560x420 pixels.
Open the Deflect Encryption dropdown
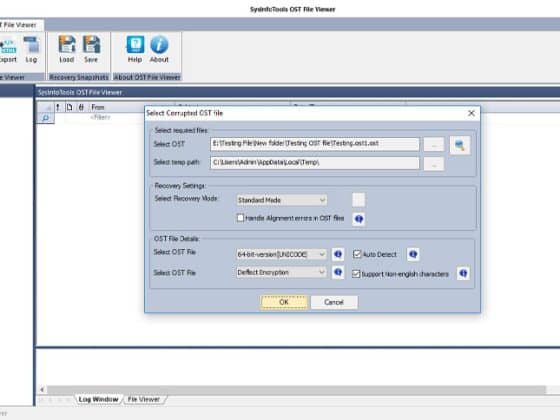(x=281, y=272)
